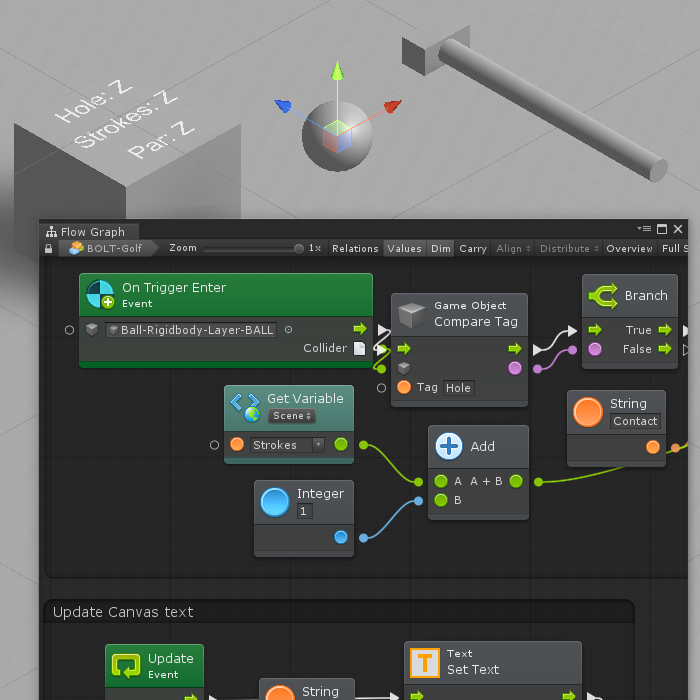Click the String Contact value field
Screen dimensions: 700x700
(635, 421)
